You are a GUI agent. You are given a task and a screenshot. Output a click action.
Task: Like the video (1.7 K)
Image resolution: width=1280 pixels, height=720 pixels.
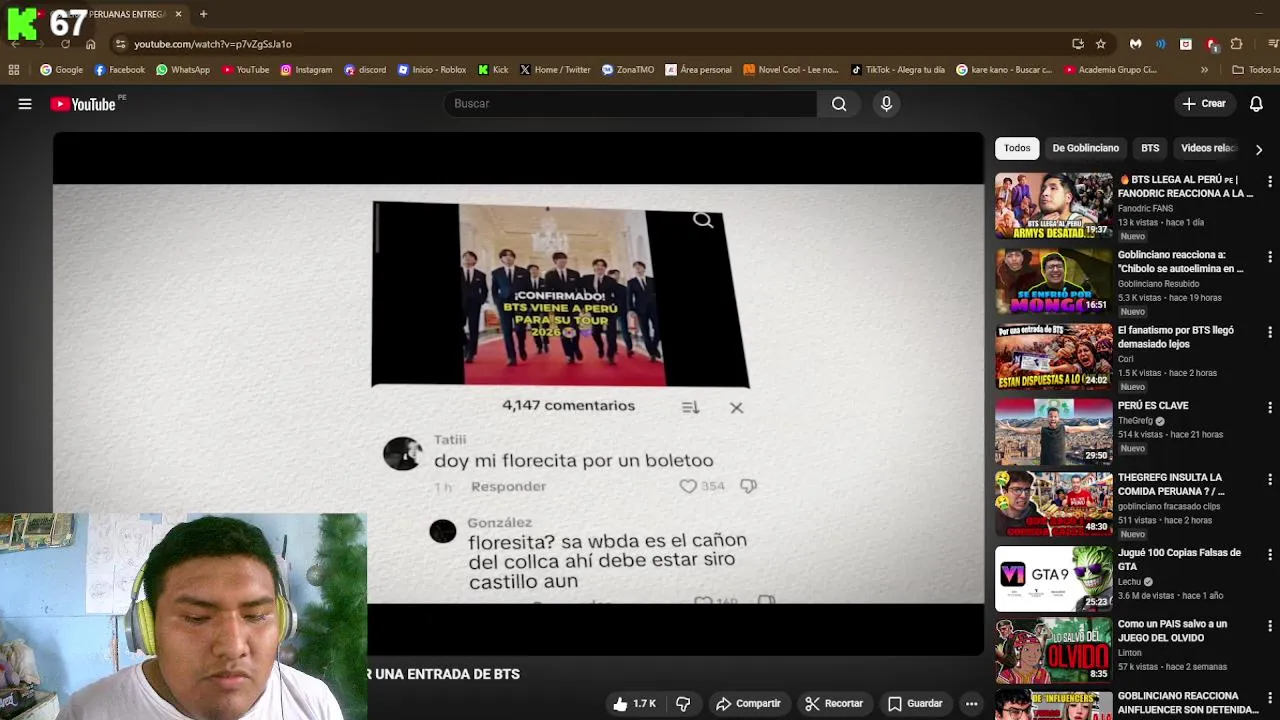634,704
